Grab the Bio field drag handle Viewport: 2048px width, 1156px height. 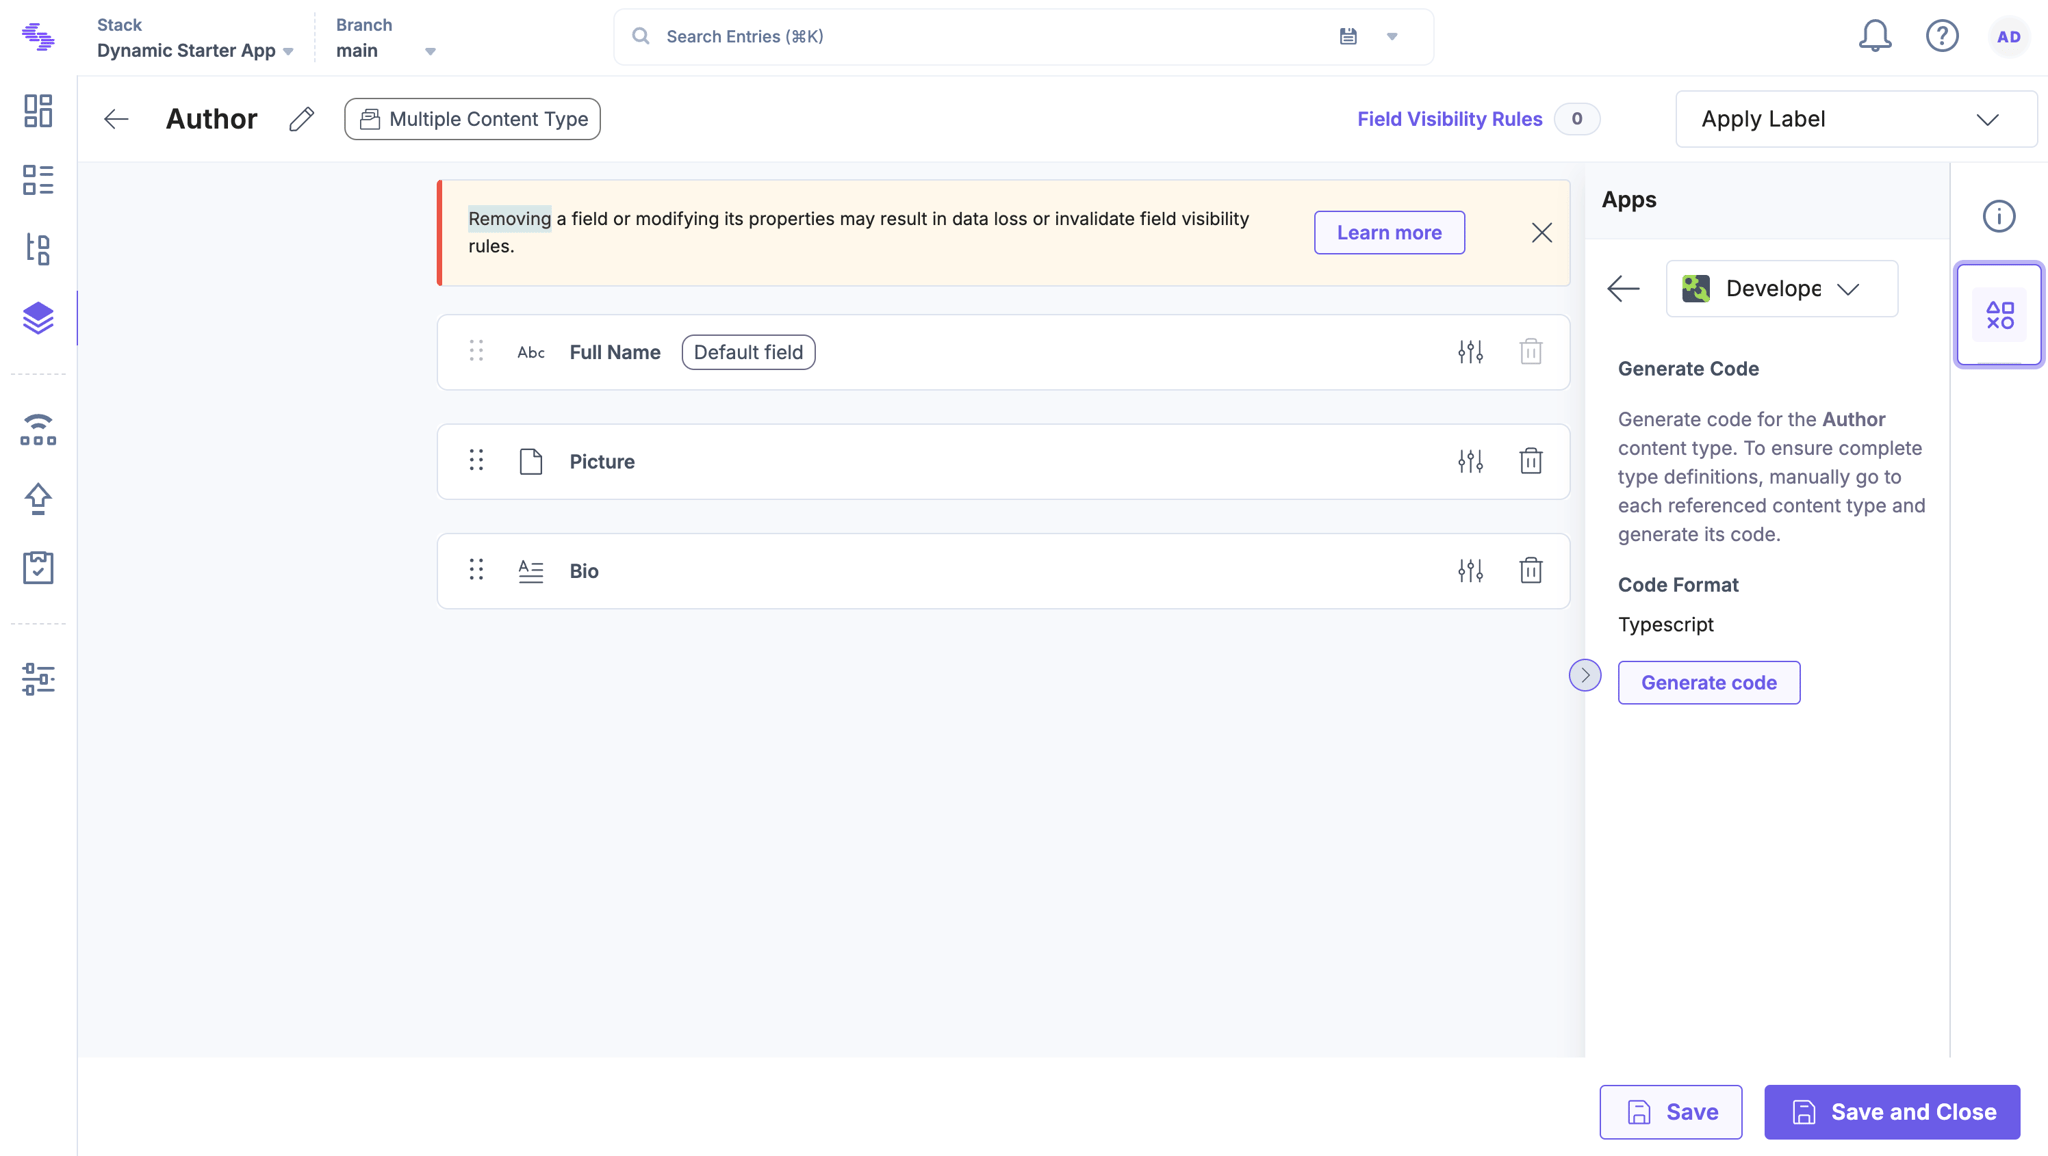point(476,570)
